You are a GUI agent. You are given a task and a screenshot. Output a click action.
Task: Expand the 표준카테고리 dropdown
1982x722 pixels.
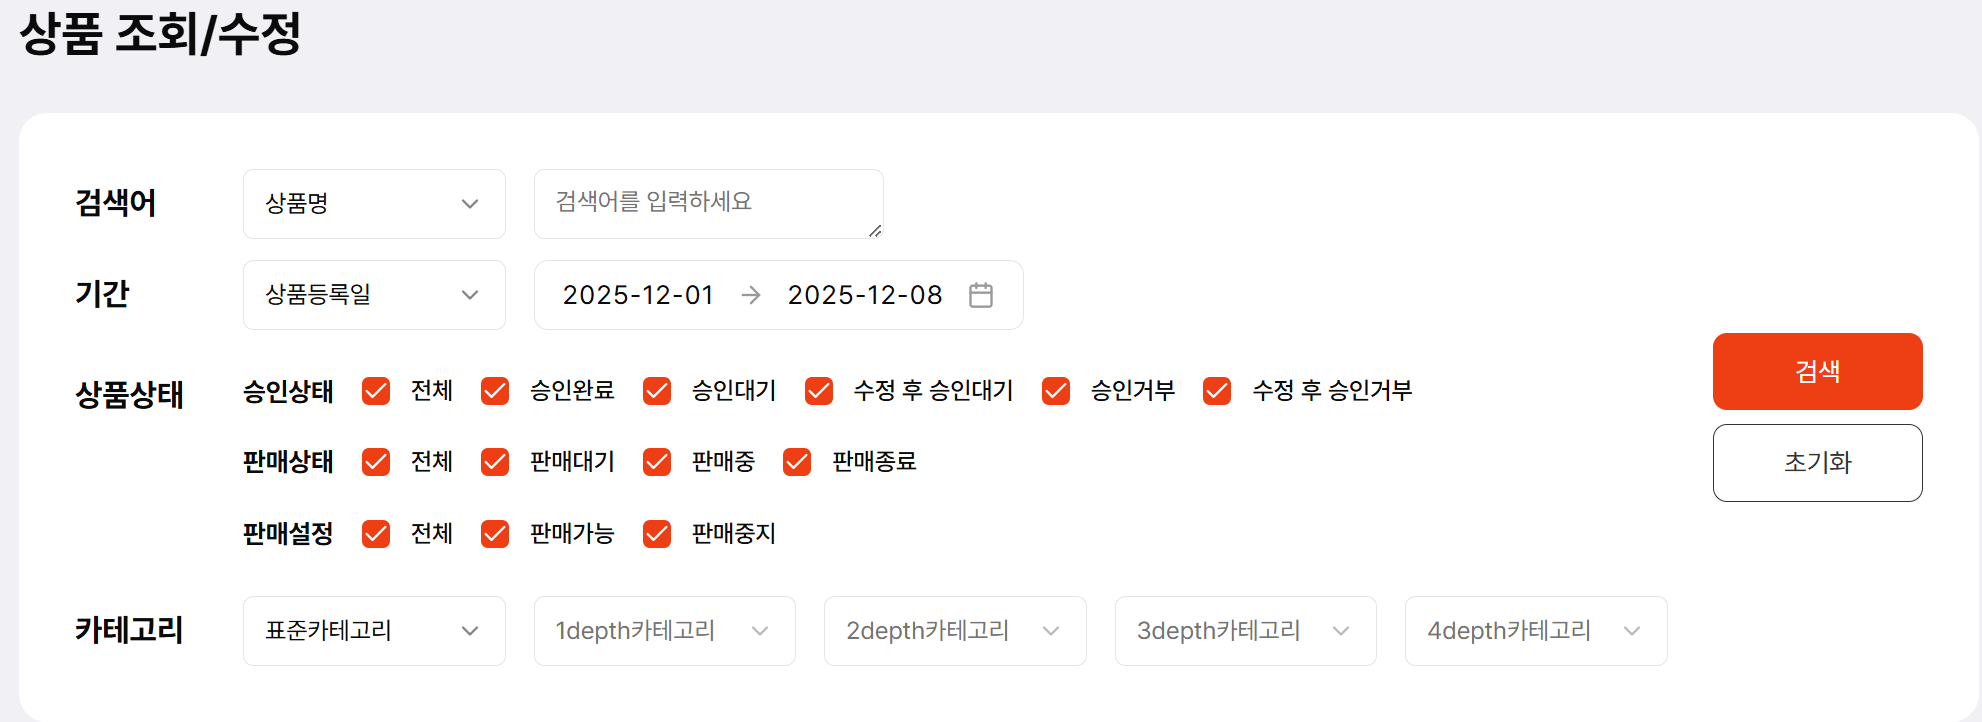(374, 631)
